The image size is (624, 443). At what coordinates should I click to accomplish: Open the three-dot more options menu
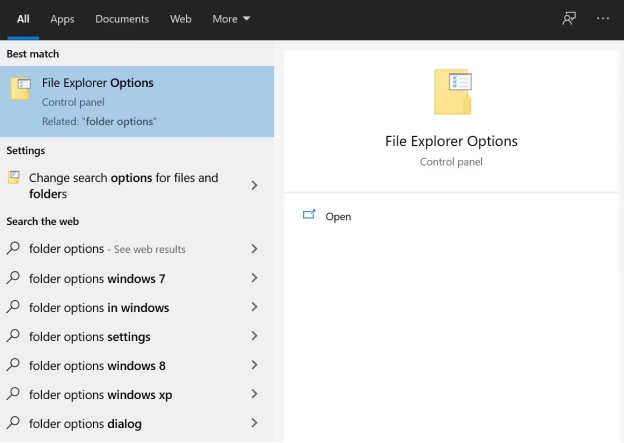602,18
